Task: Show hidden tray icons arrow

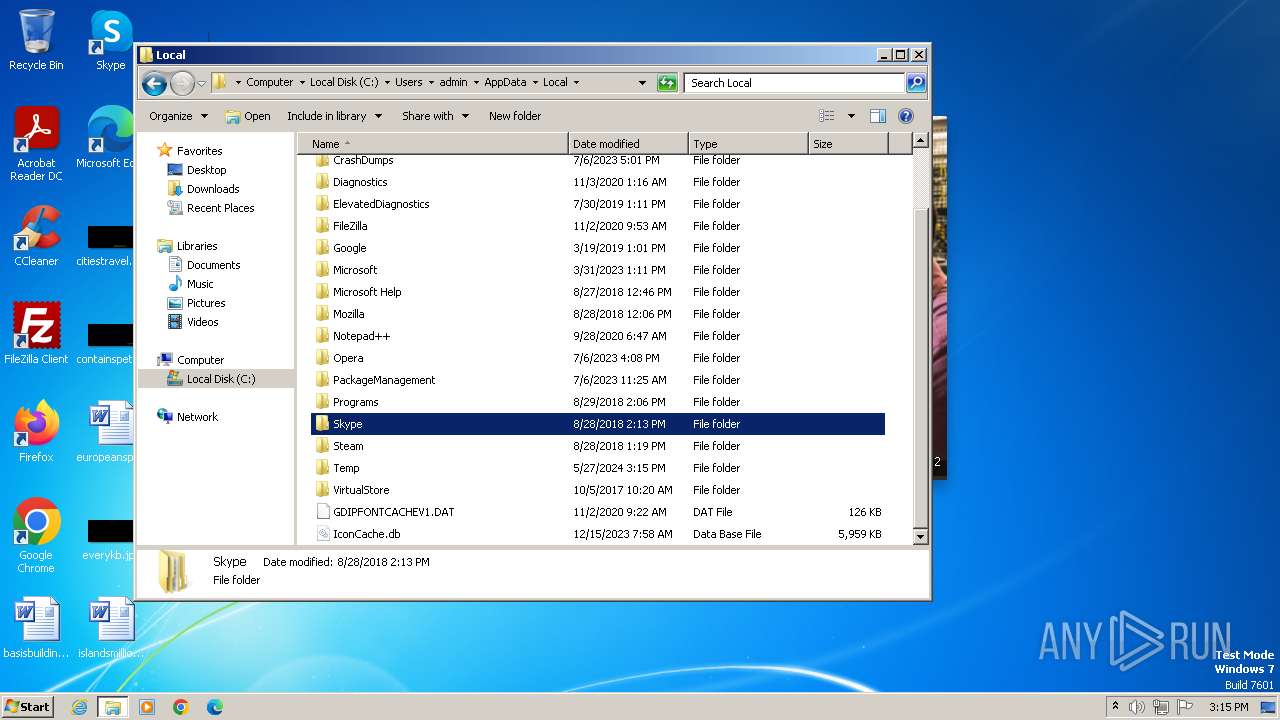Action: 1115,707
